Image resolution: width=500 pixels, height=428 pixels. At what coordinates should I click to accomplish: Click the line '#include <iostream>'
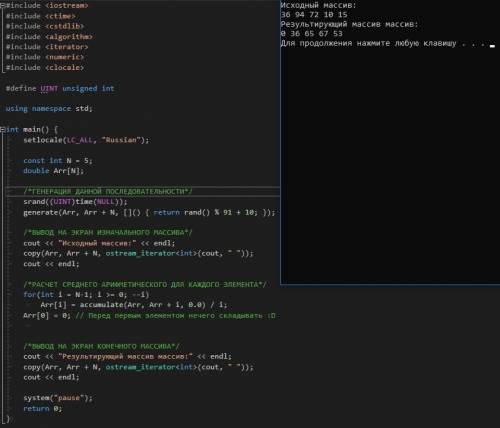tap(47, 6)
